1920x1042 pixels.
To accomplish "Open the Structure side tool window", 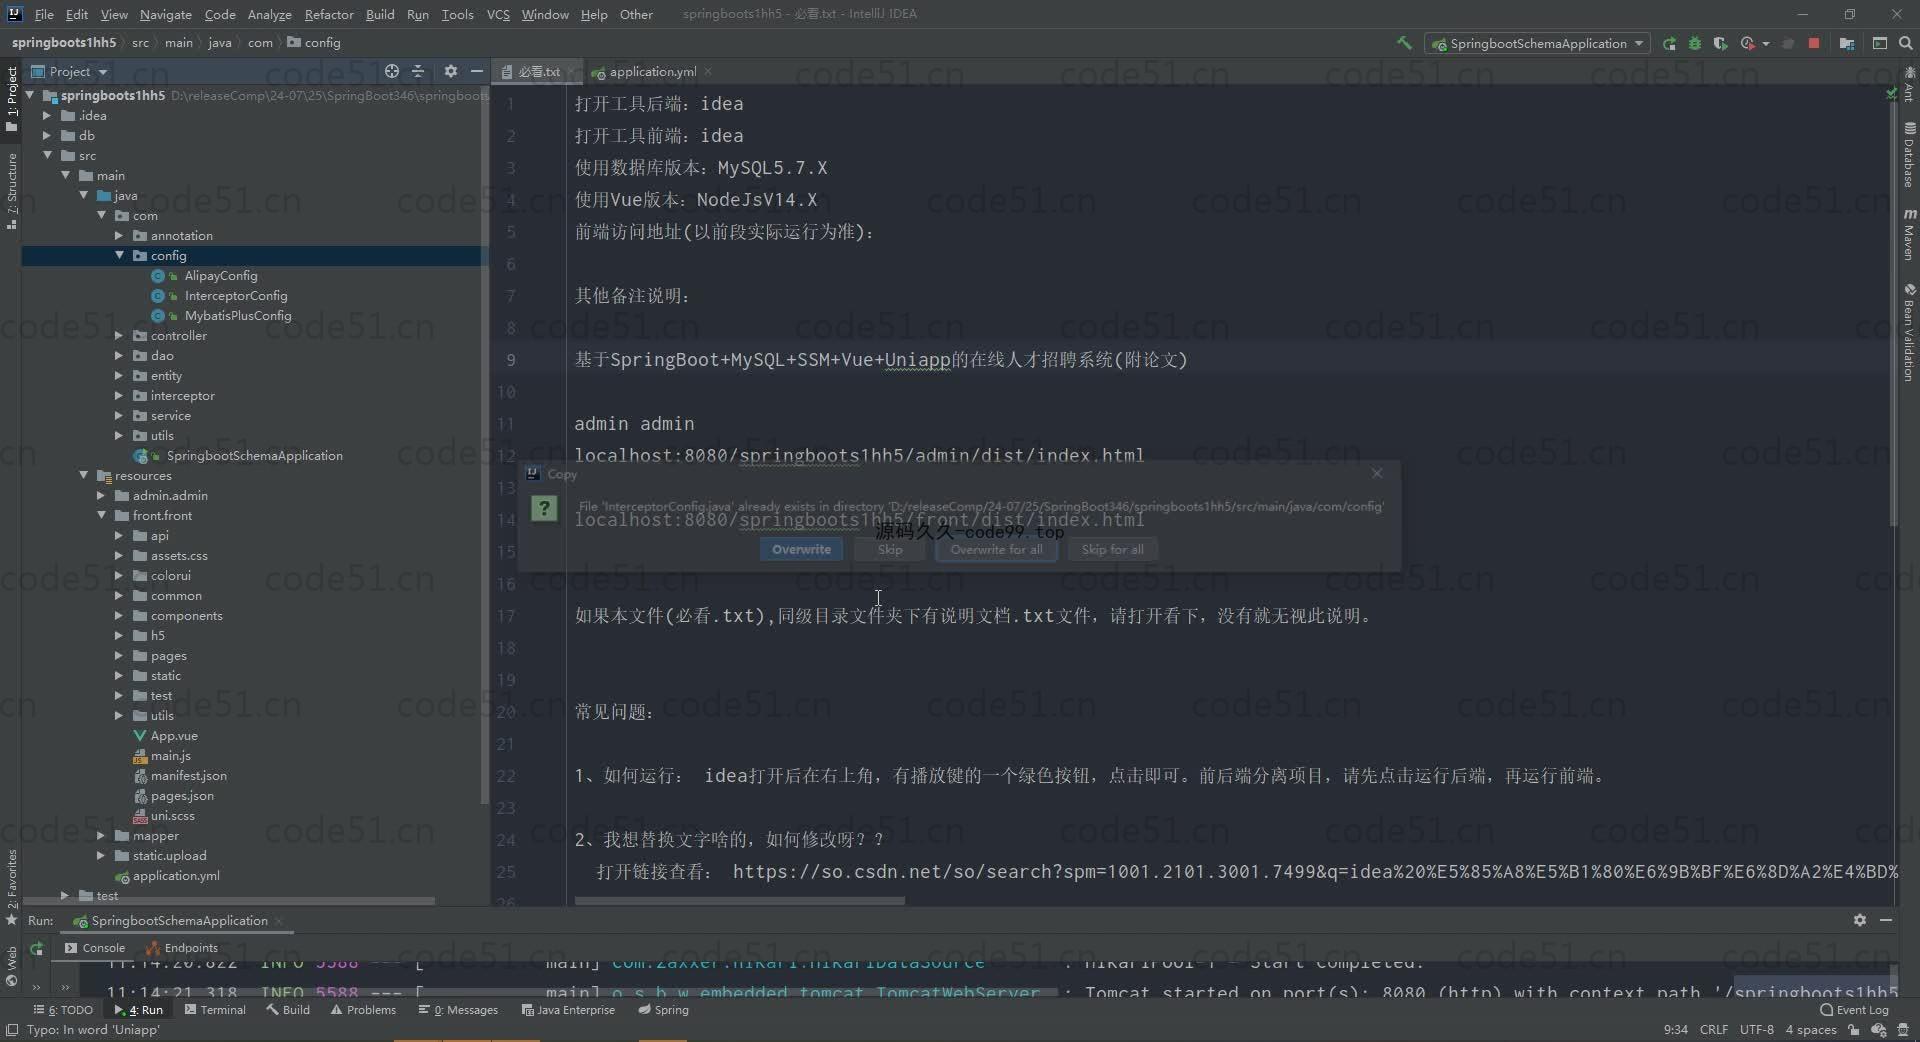I will (x=12, y=190).
